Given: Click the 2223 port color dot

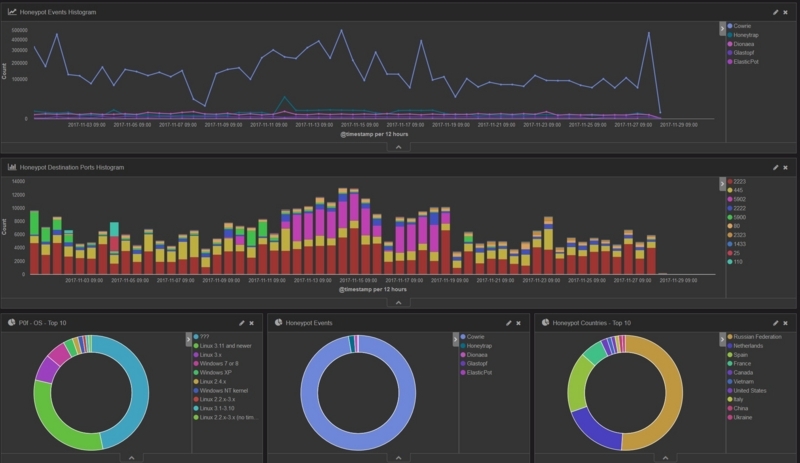Looking at the screenshot, I should pos(730,182).
